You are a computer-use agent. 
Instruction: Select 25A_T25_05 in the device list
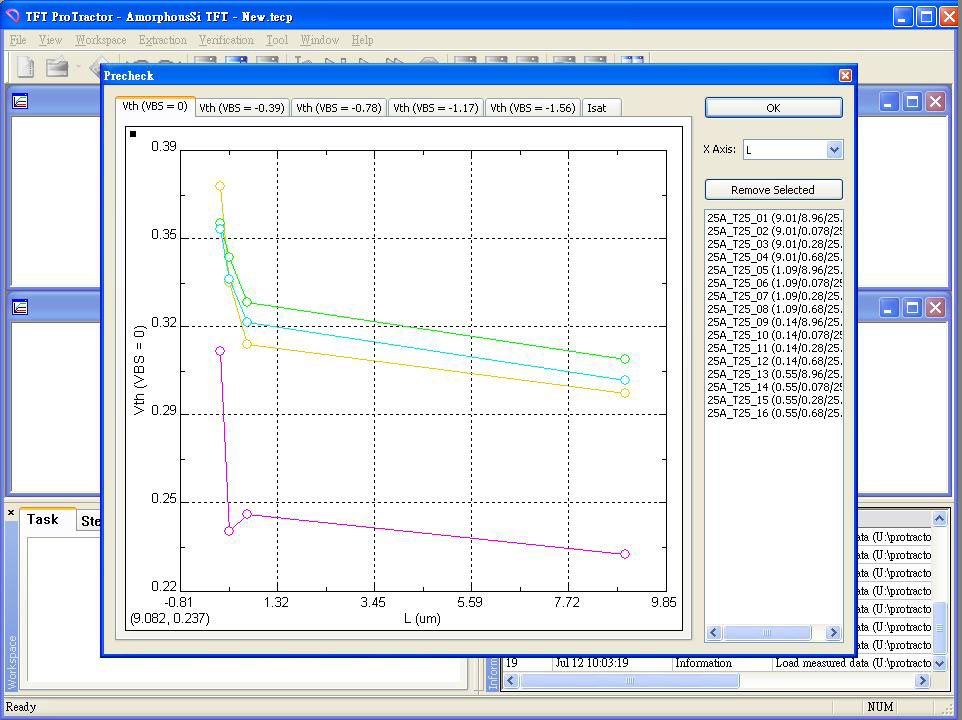(771, 270)
